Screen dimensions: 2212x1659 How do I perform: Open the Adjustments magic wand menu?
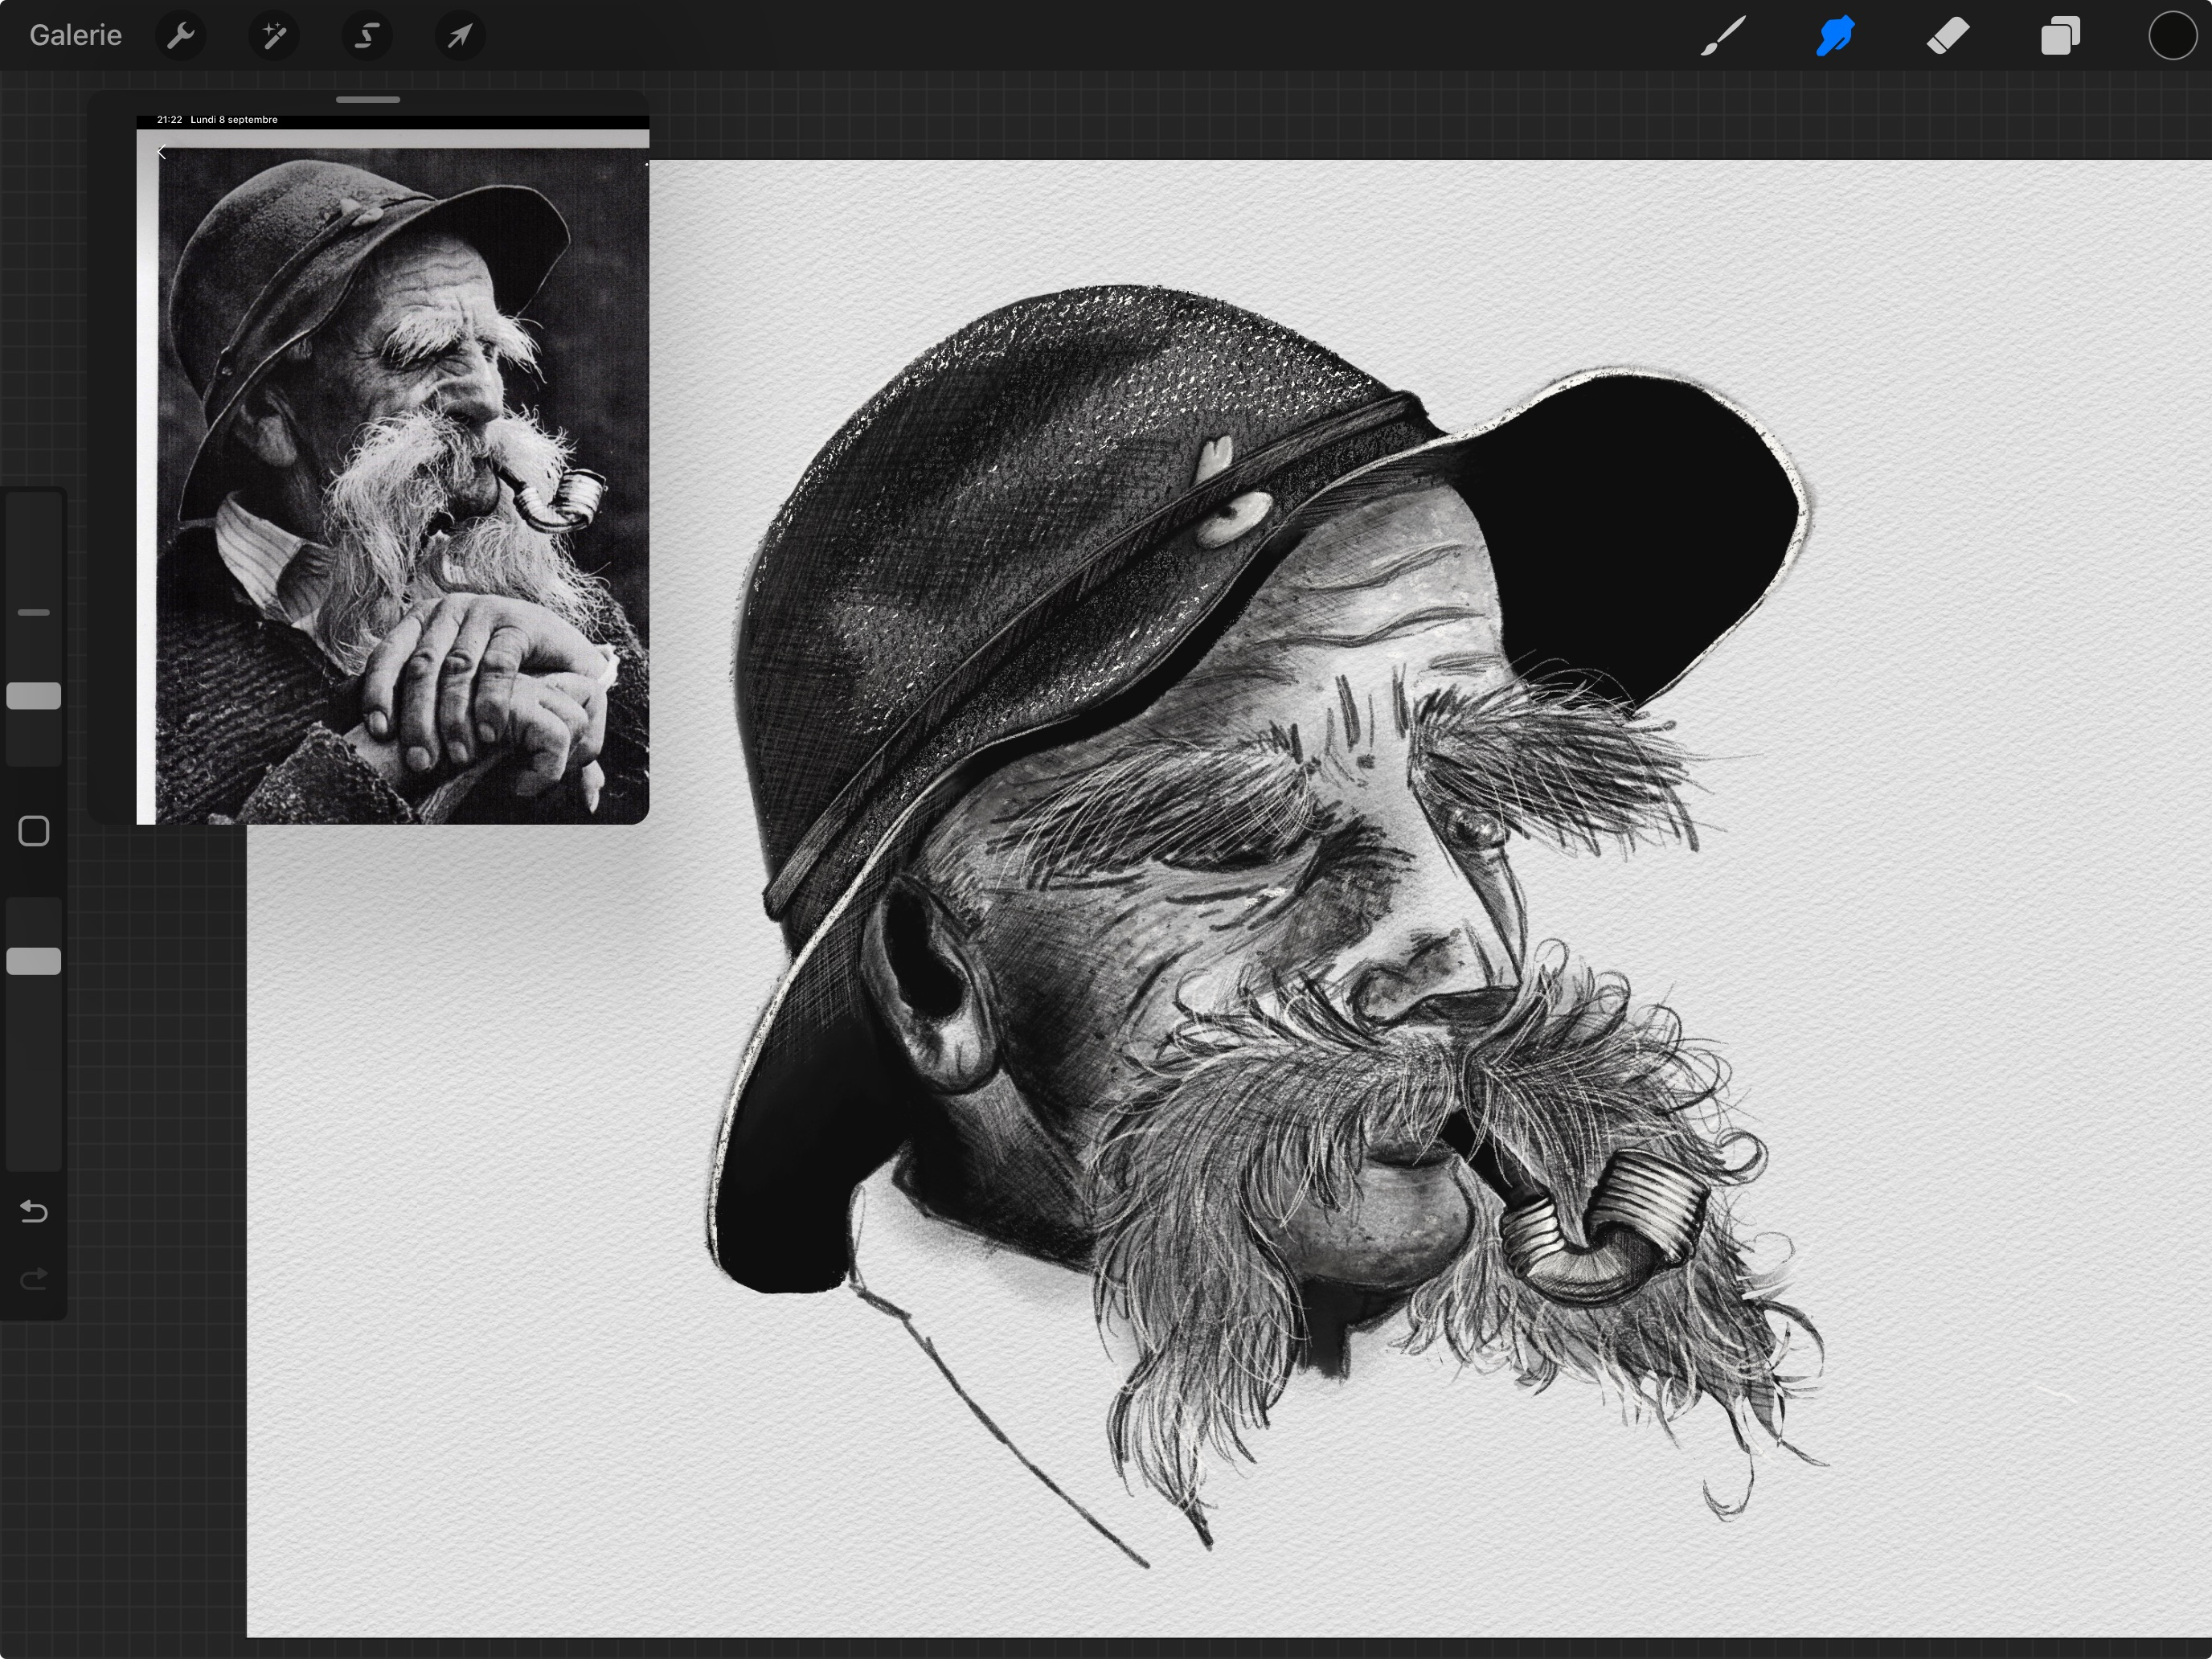pos(274,36)
